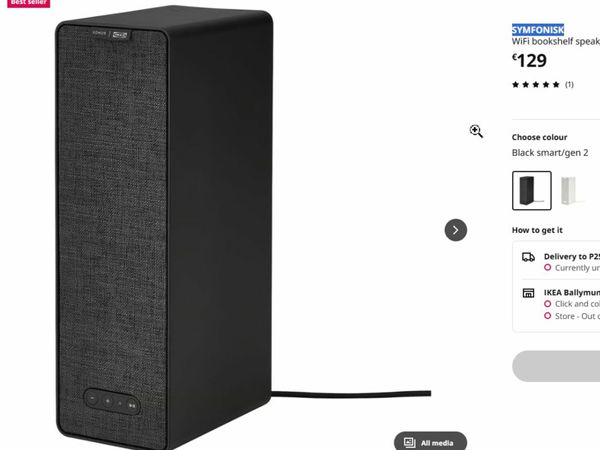This screenshot has width=600, height=450.
Task: Click the €129 price text
Action: (530, 60)
